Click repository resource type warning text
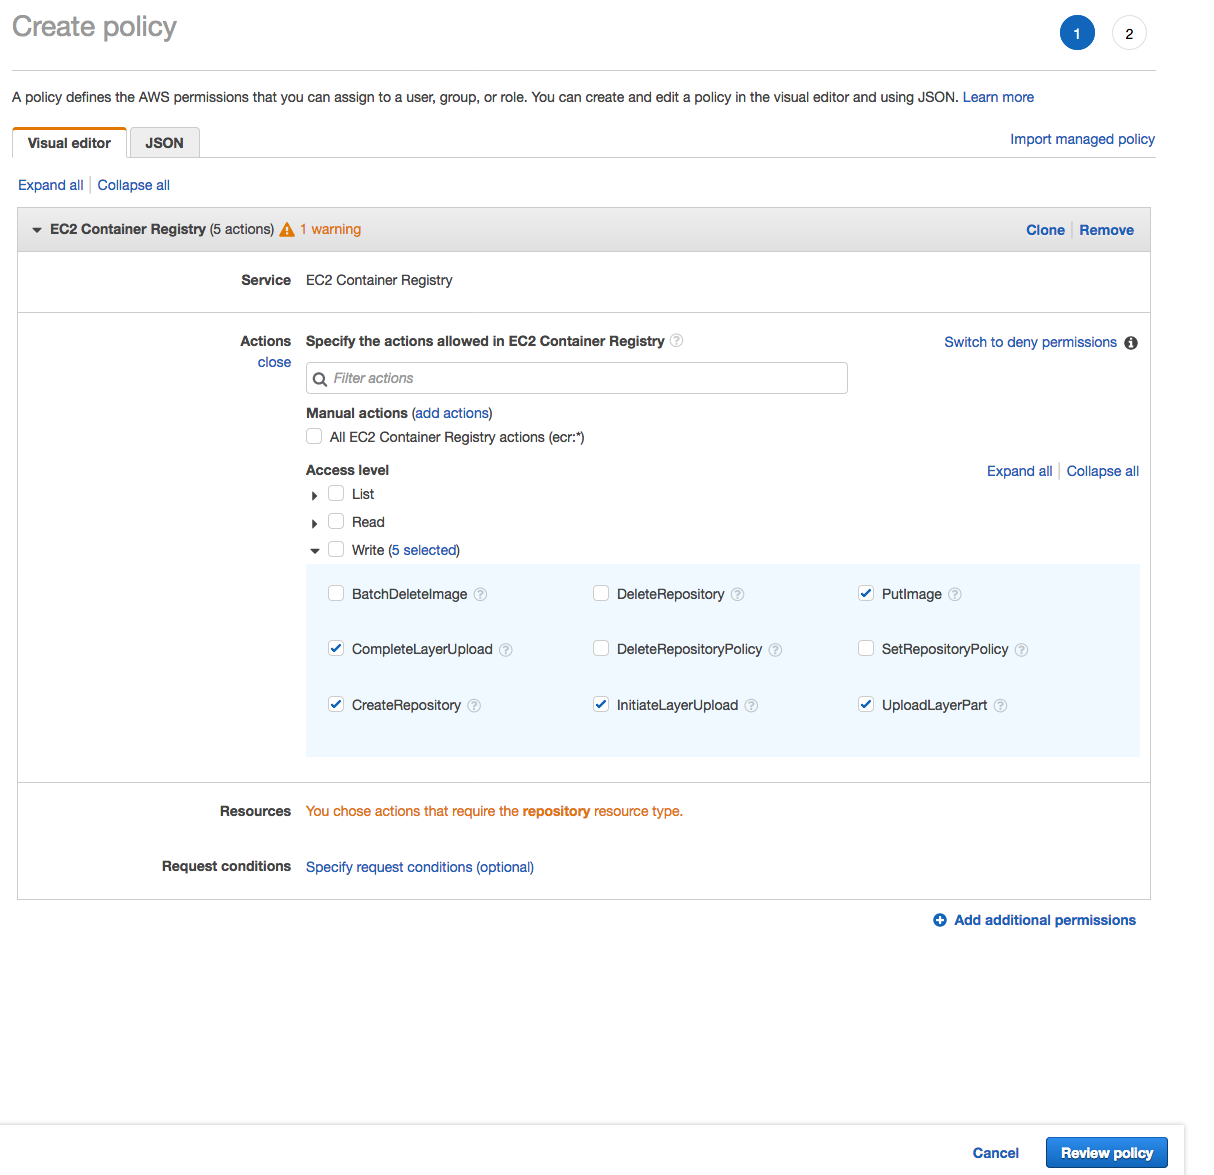This screenshot has width=1214, height=1175. [x=494, y=811]
